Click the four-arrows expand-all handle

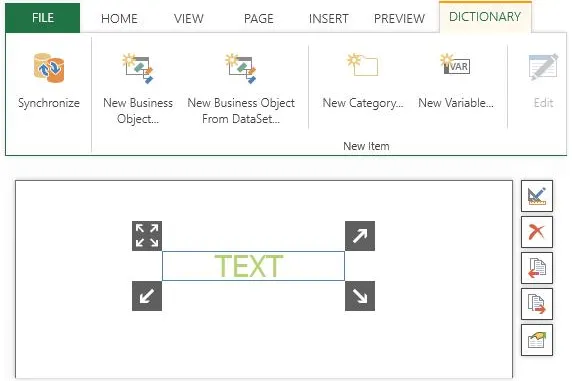pyautogui.click(x=147, y=236)
